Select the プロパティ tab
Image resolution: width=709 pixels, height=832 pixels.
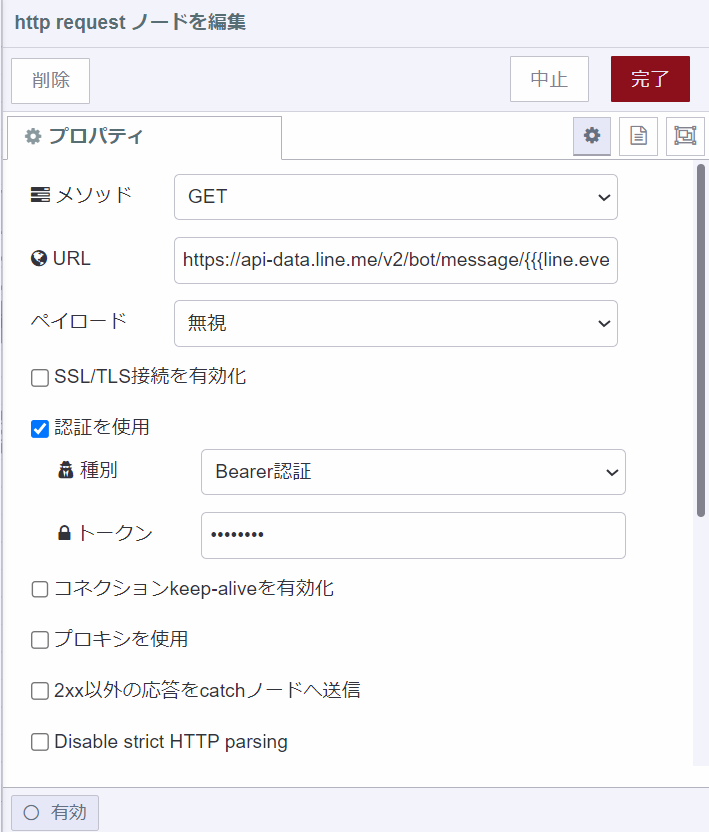(x=144, y=137)
